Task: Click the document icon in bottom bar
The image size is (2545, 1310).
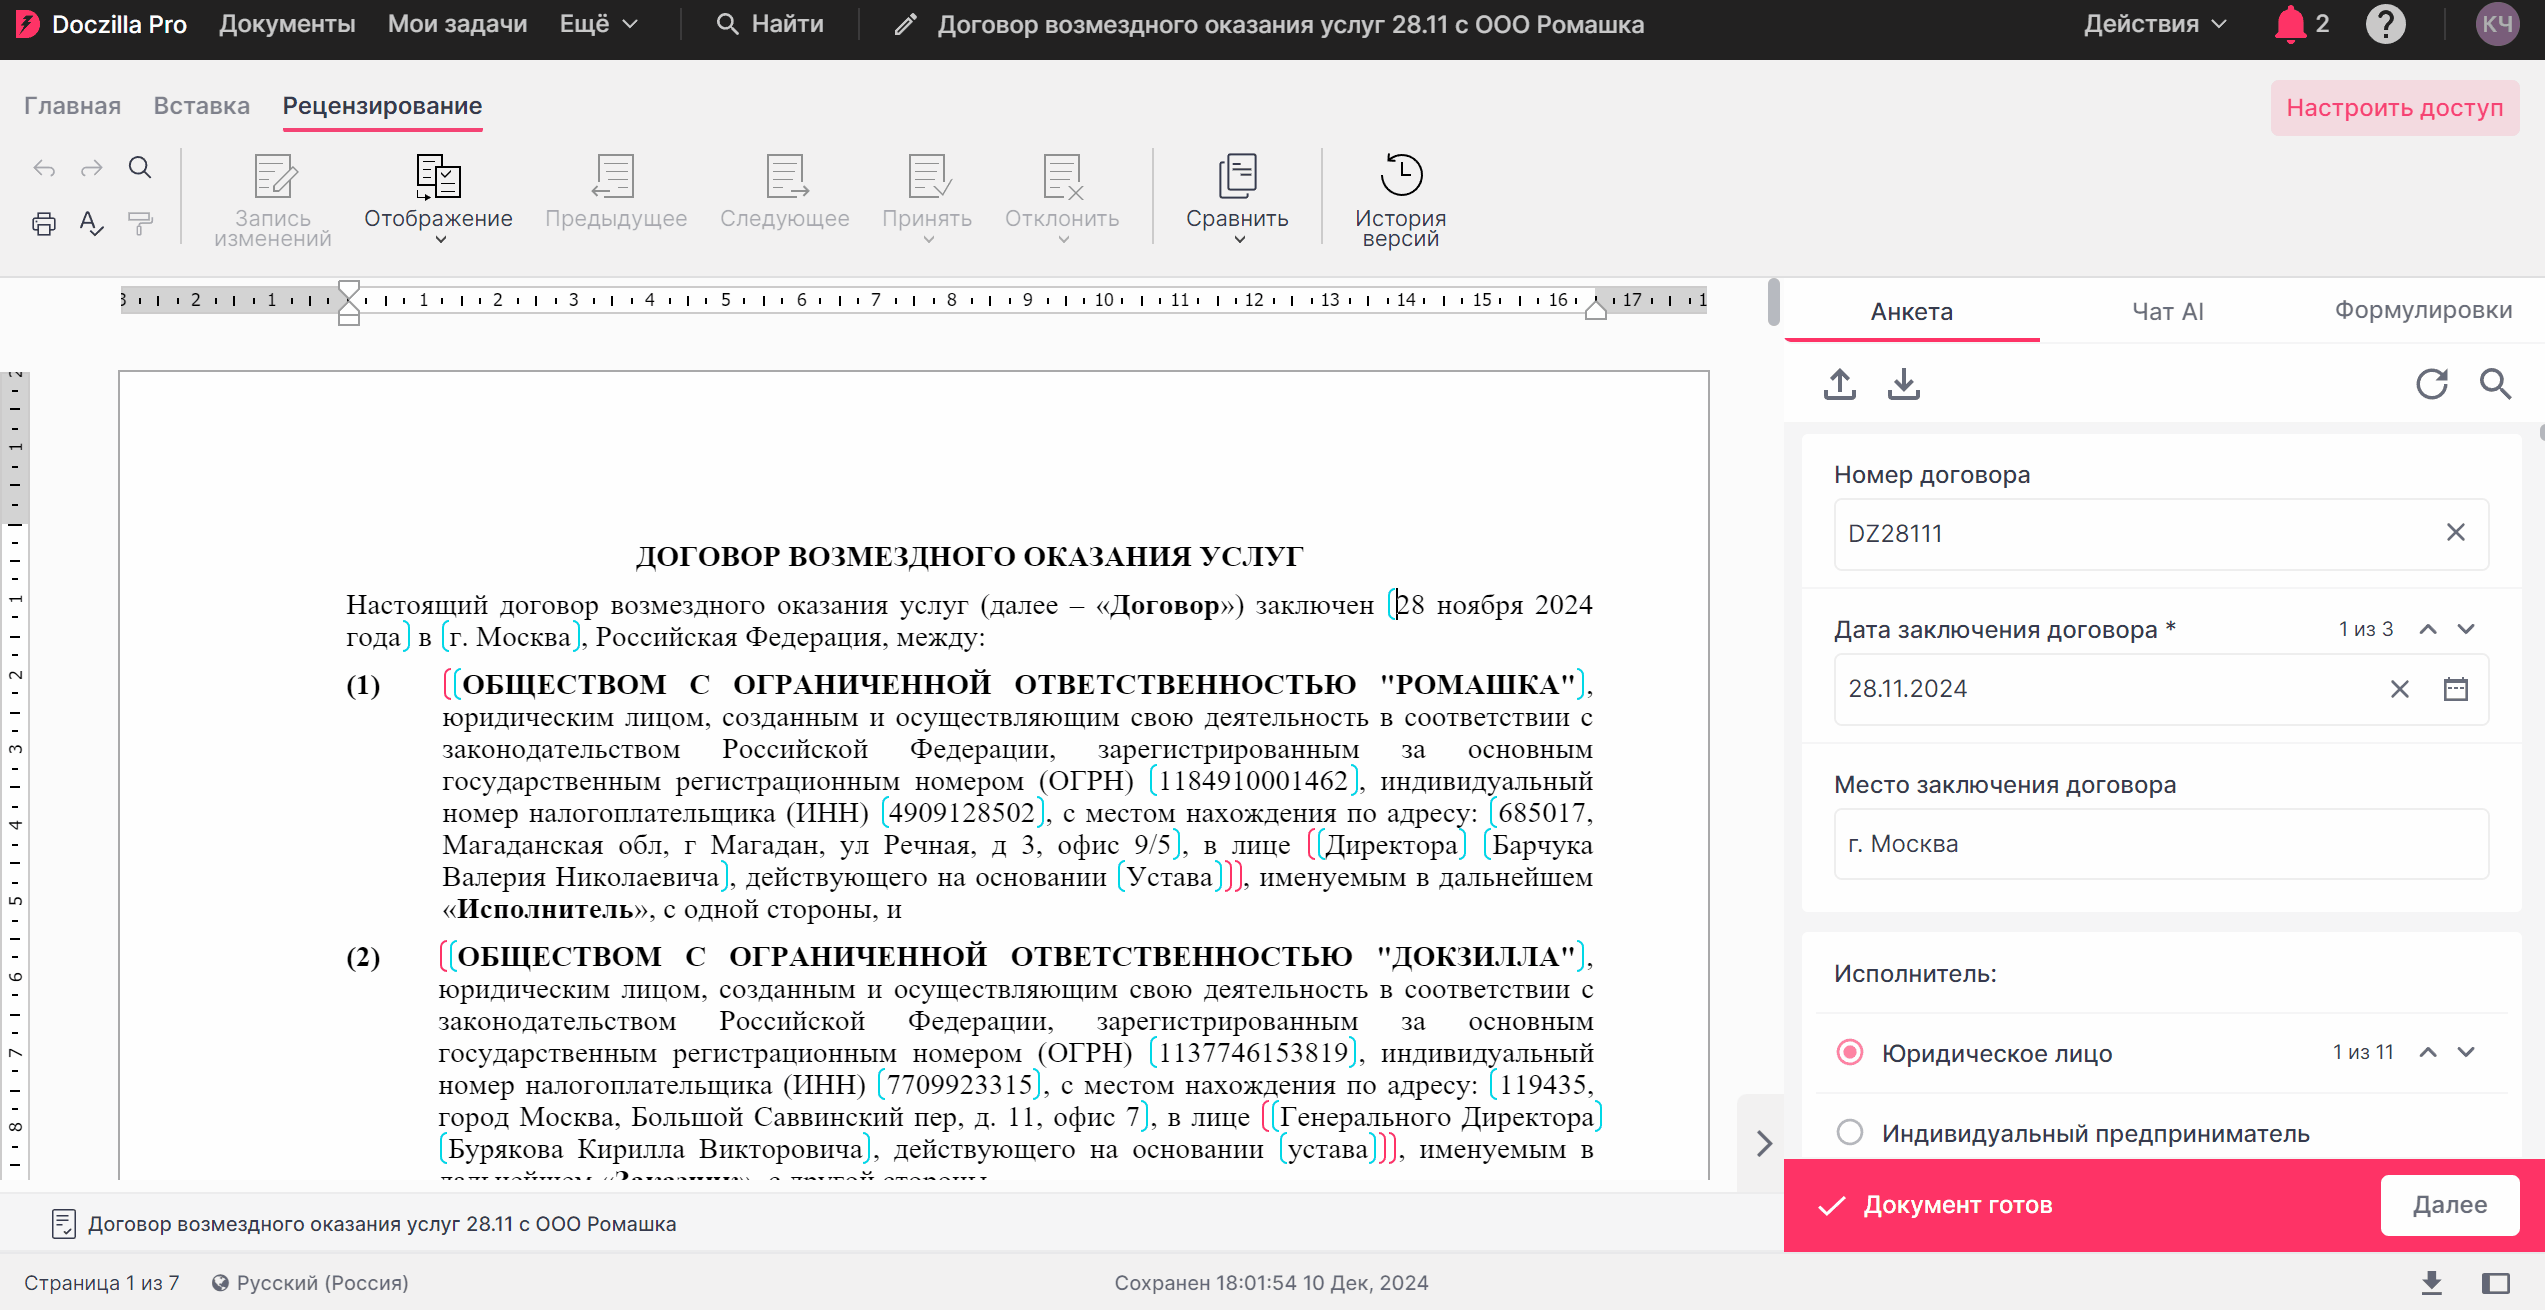Action: pos(63,1223)
